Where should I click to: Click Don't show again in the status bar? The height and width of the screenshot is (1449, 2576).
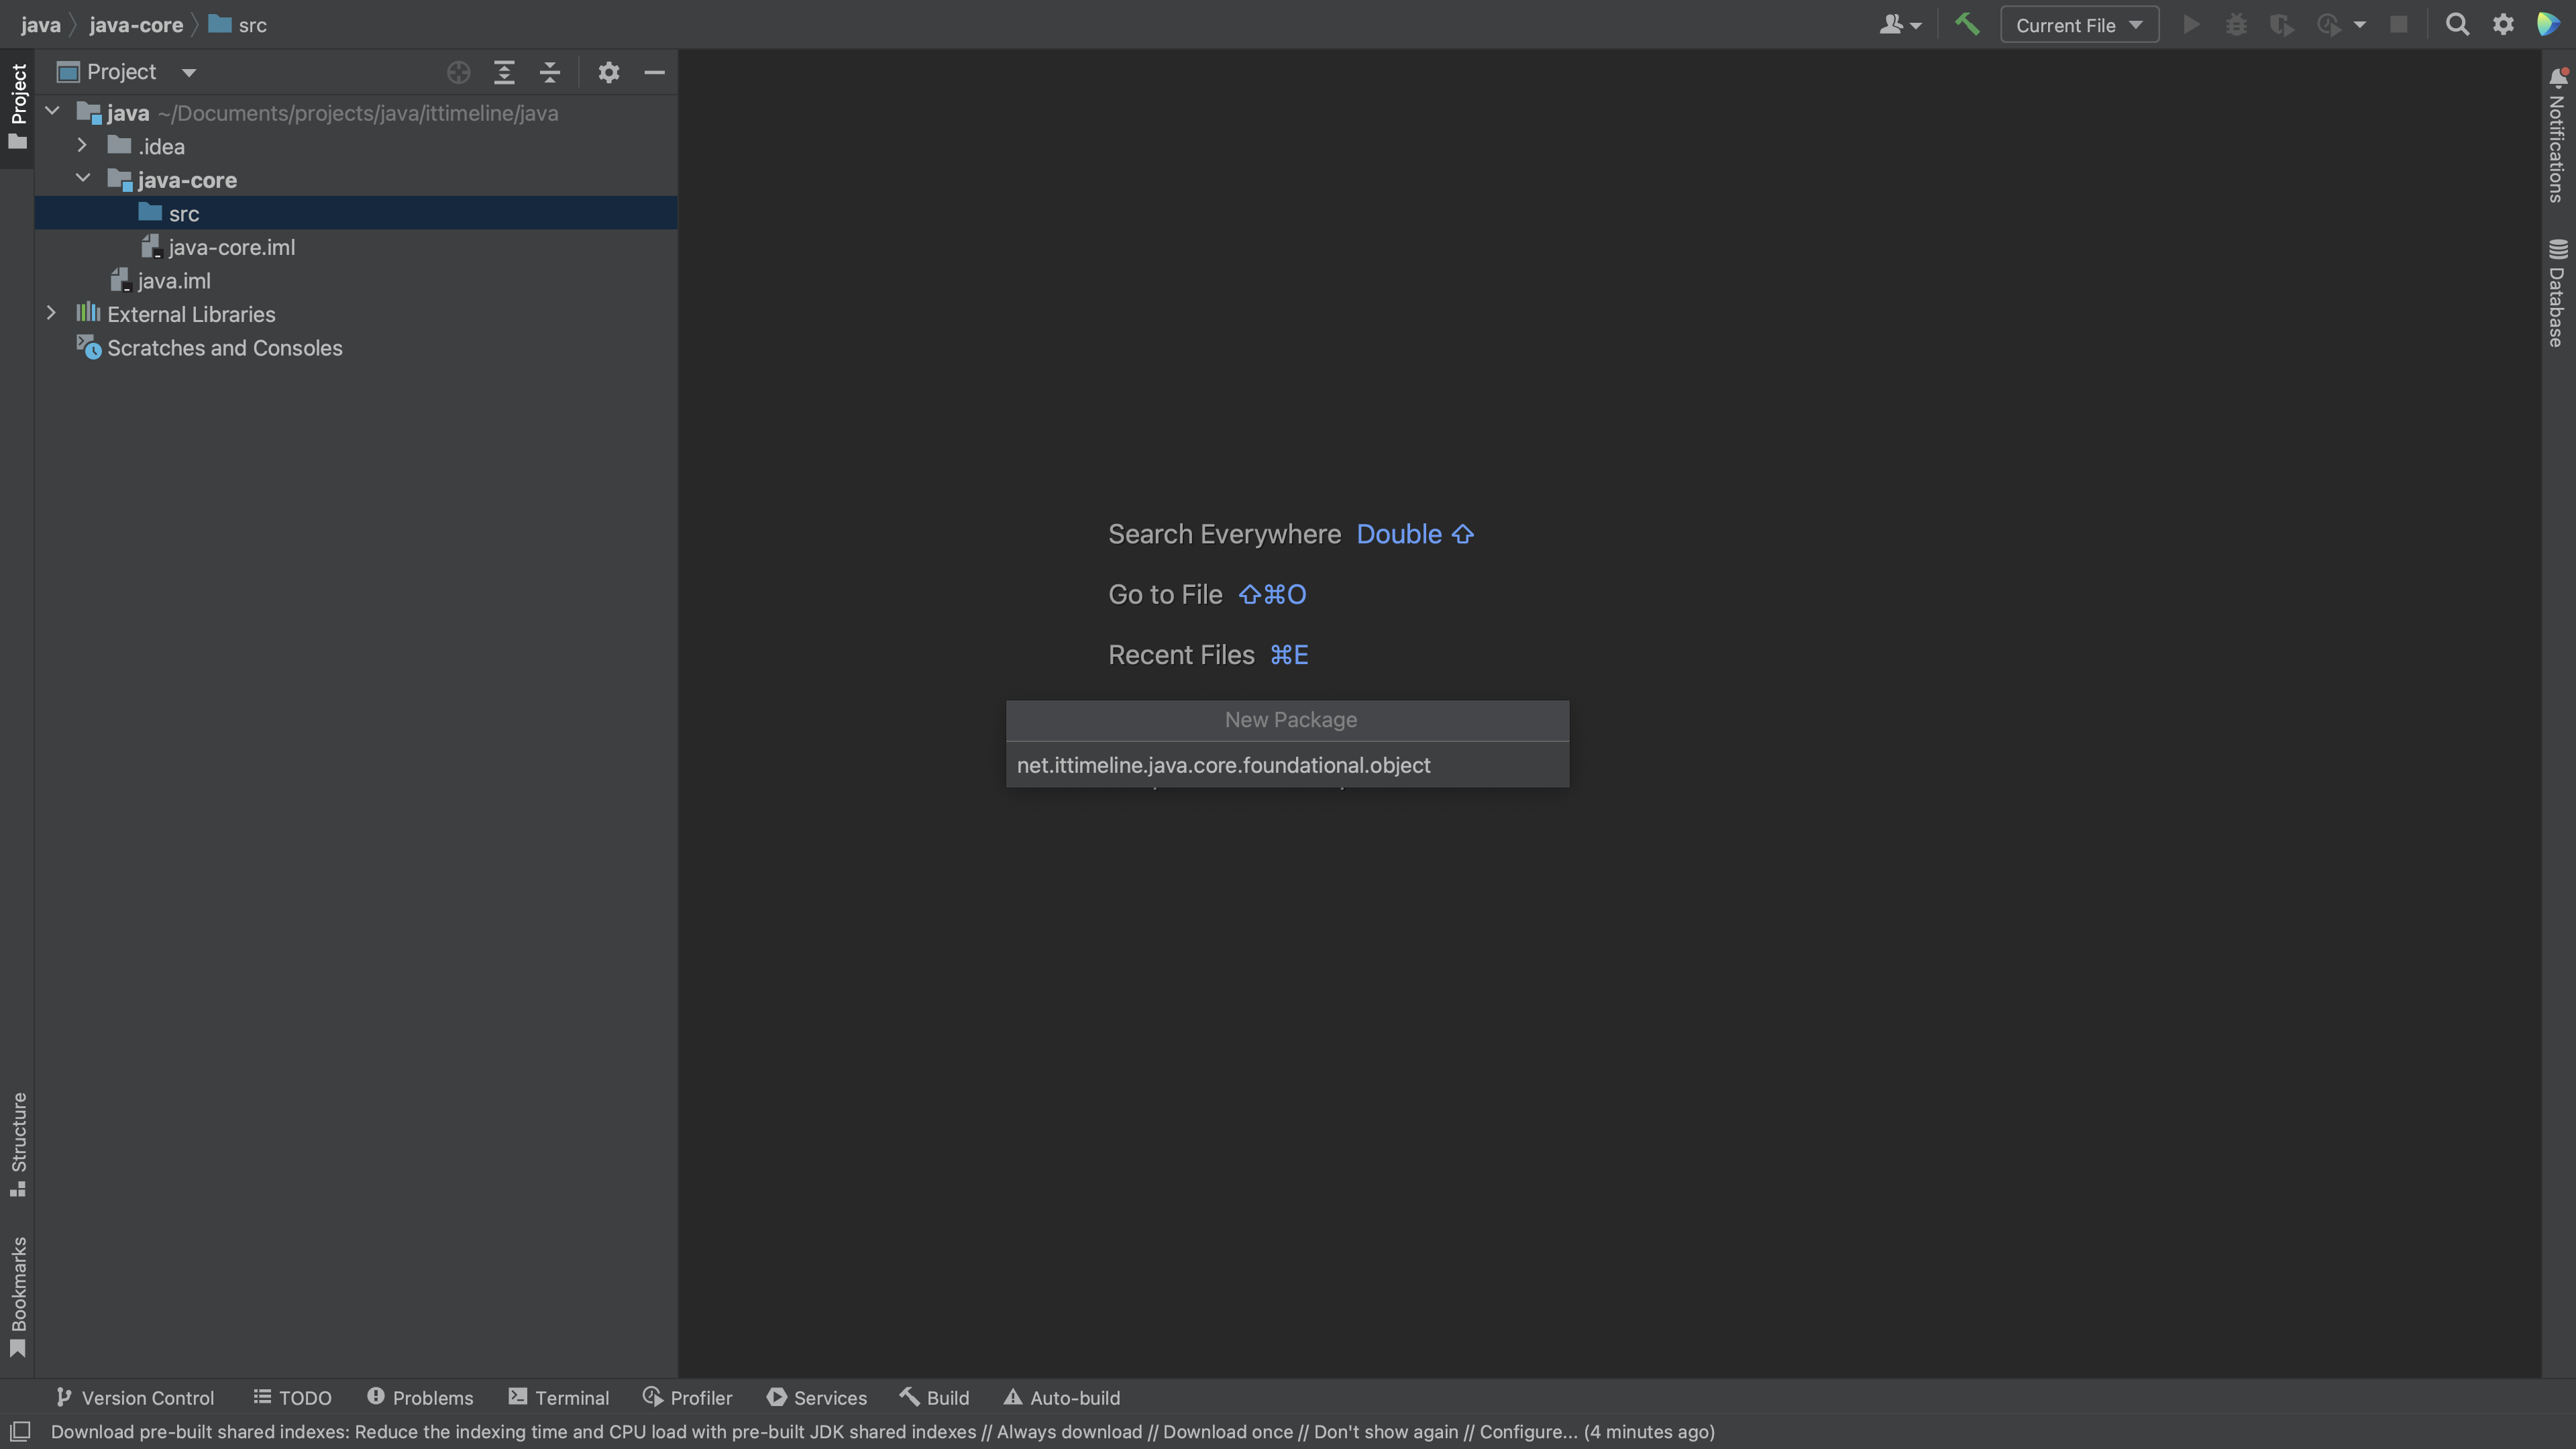[1386, 1432]
